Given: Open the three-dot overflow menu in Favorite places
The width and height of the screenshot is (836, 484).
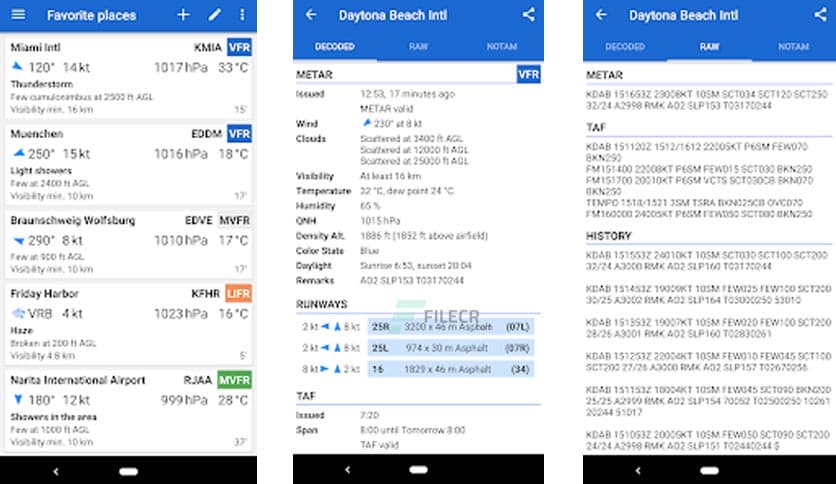Looking at the screenshot, I should [x=242, y=14].
